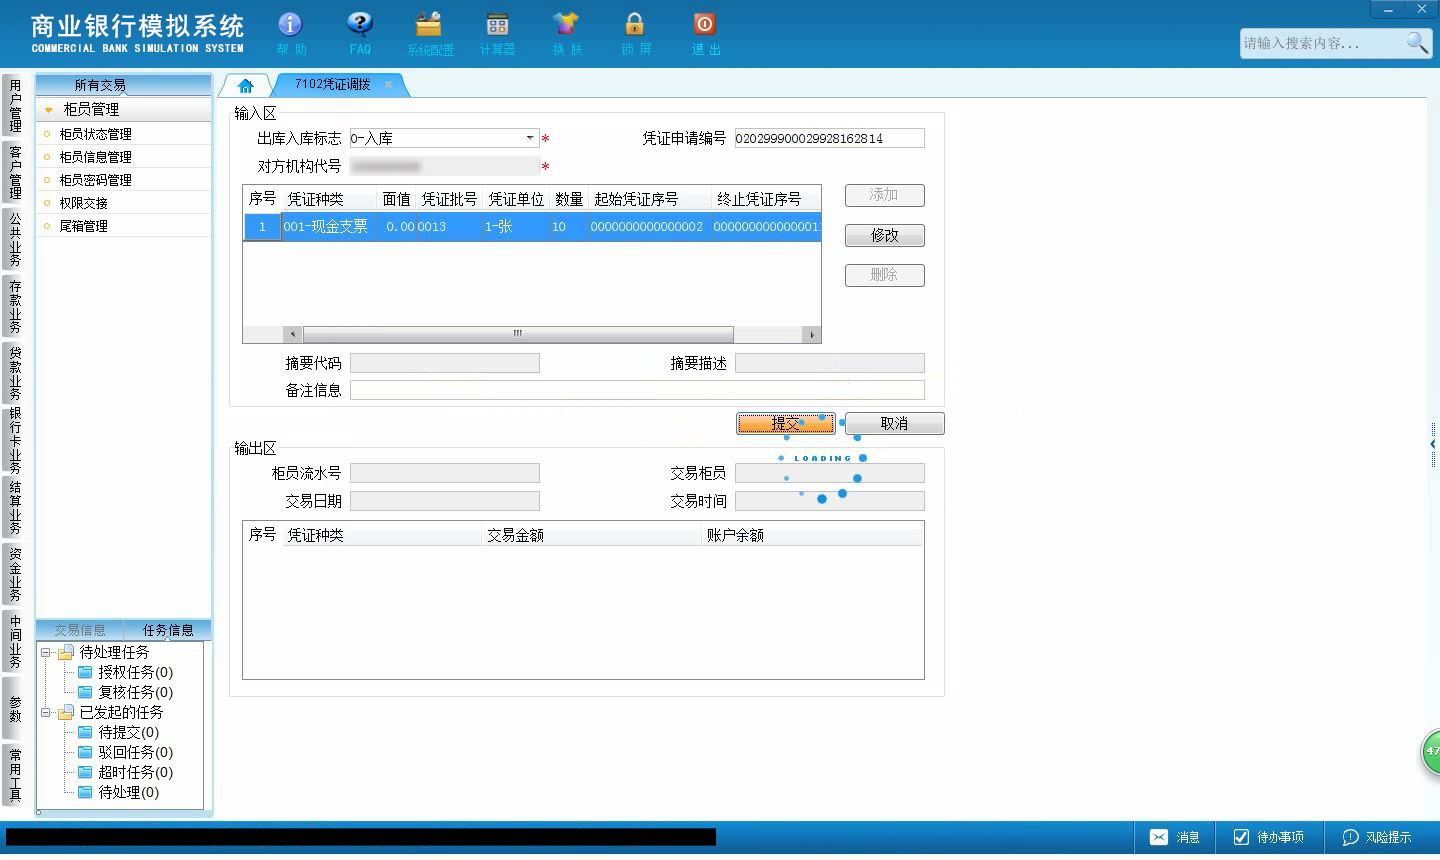This screenshot has width=1440, height=860.
Task: Click the table's right scroll arrow
Action: (812, 334)
